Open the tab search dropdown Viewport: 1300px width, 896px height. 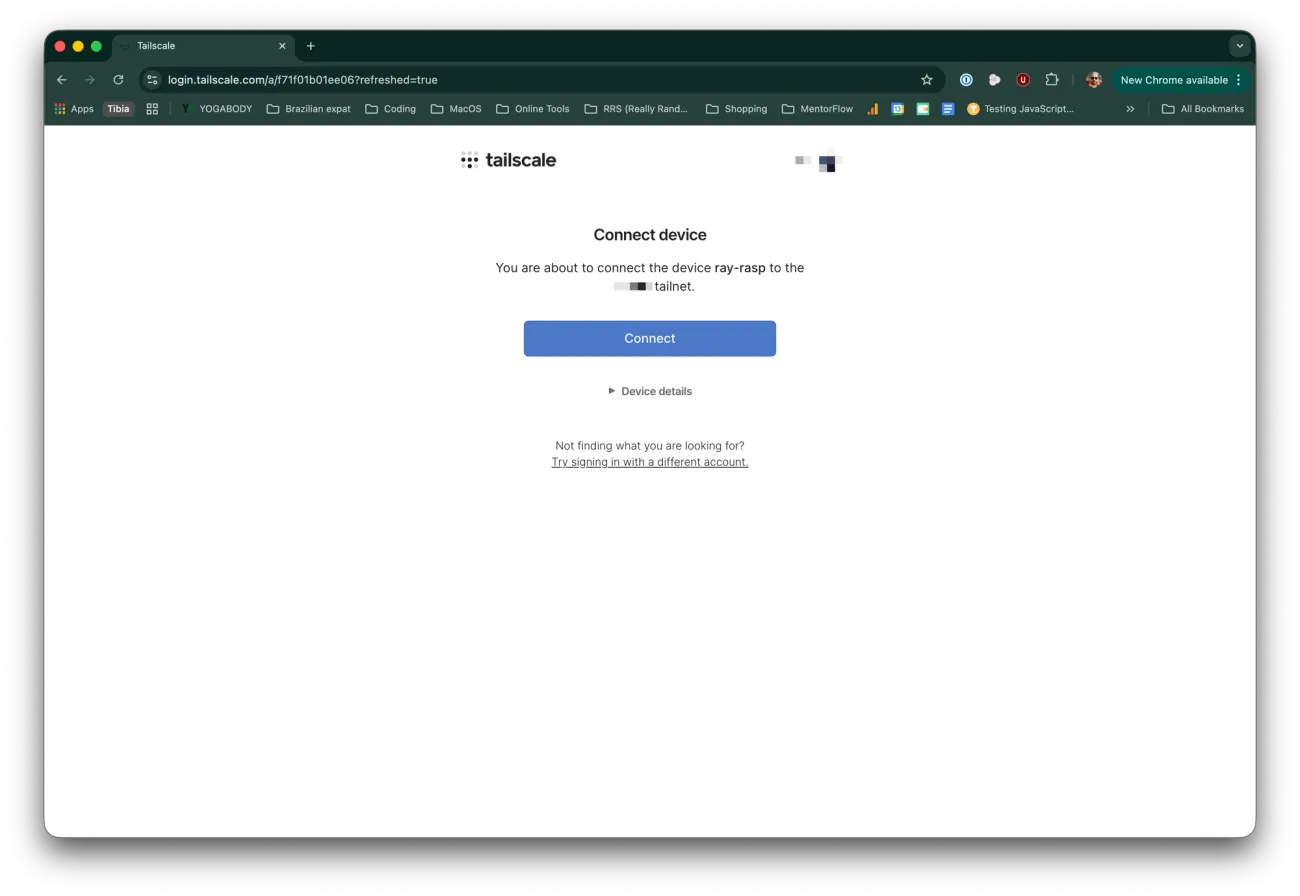pyautogui.click(x=1240, y=46)
